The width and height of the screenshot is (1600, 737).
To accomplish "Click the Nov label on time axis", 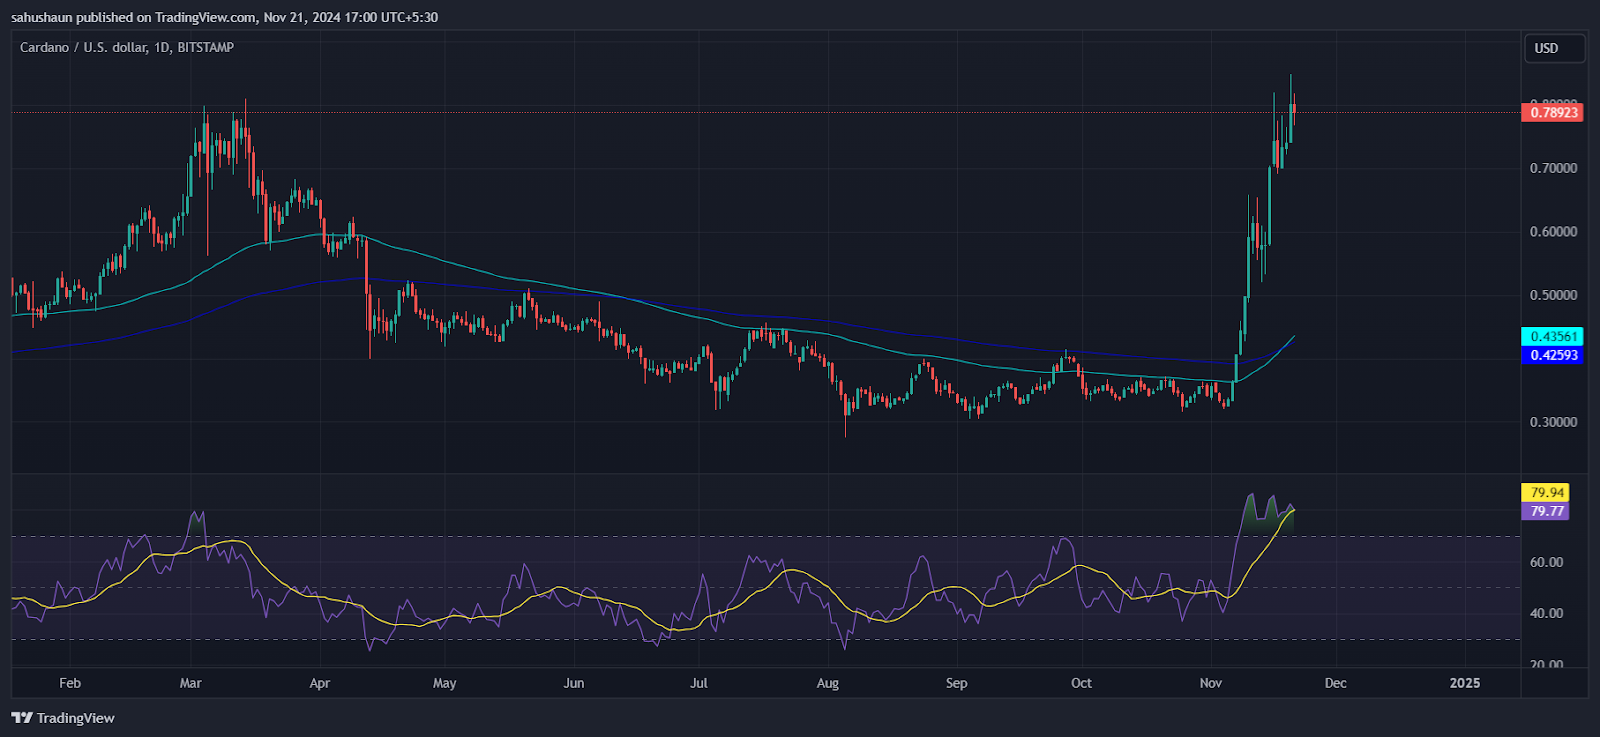I will coord(1210,683).
